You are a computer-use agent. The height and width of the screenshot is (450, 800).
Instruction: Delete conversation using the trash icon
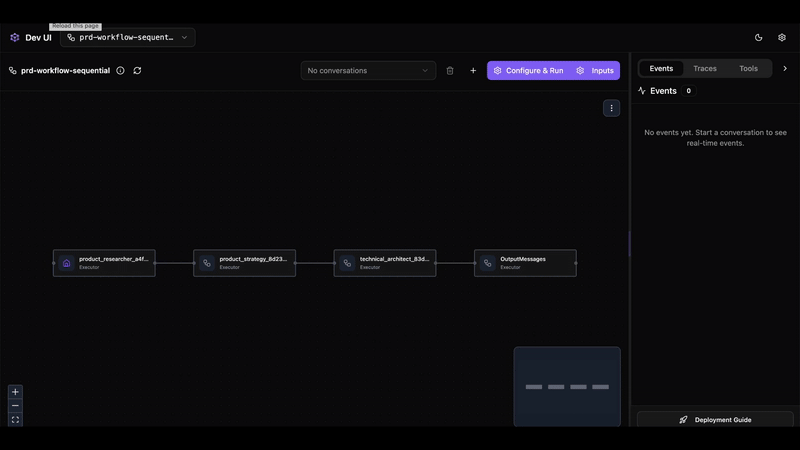450,71
